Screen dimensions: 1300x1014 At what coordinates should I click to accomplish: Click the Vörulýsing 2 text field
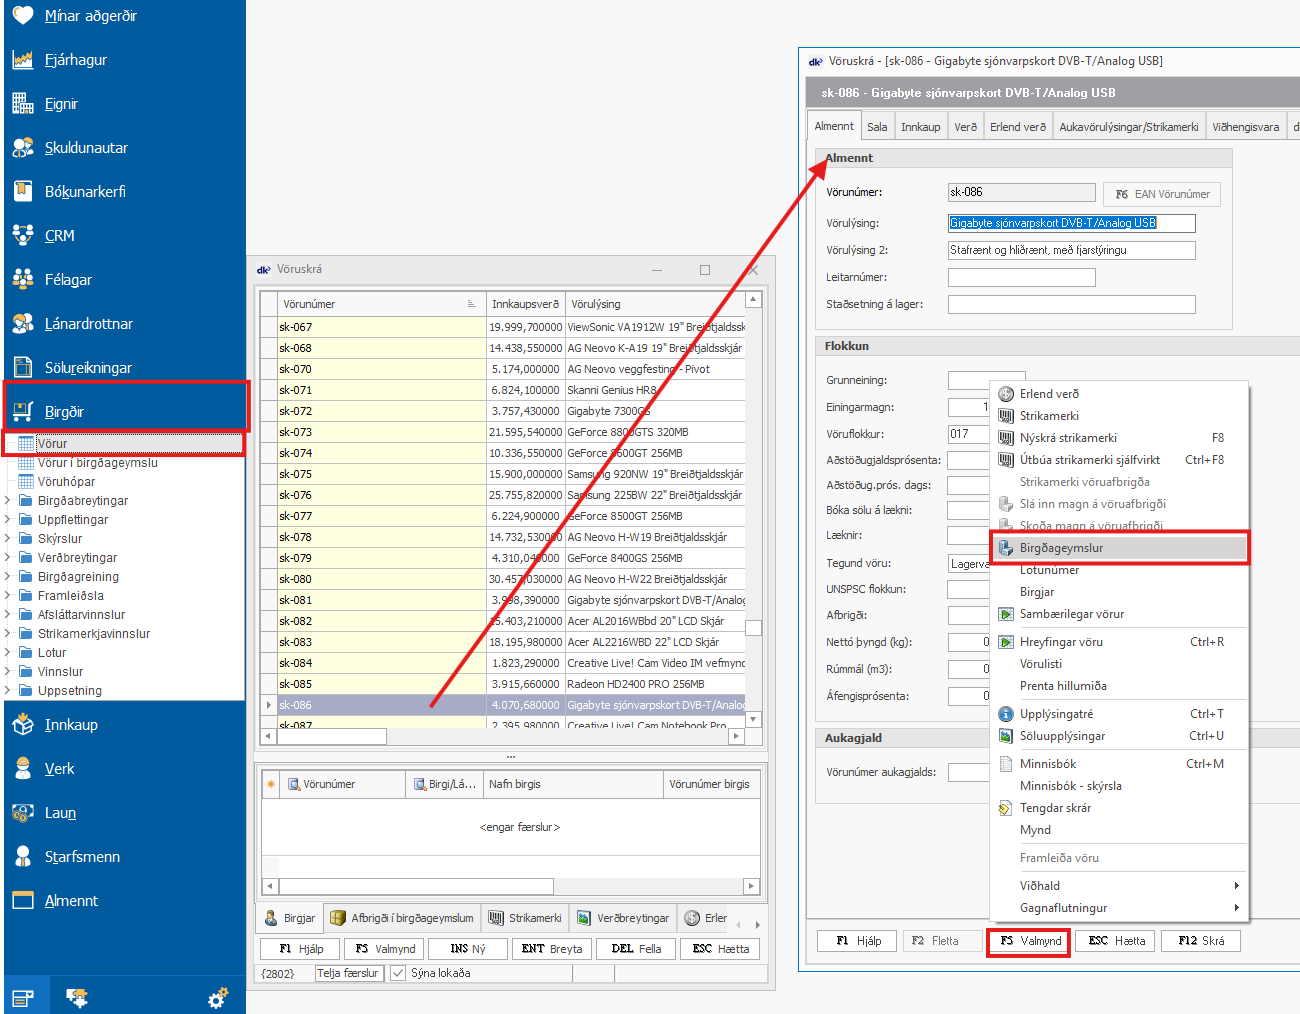pos(1071,250)
